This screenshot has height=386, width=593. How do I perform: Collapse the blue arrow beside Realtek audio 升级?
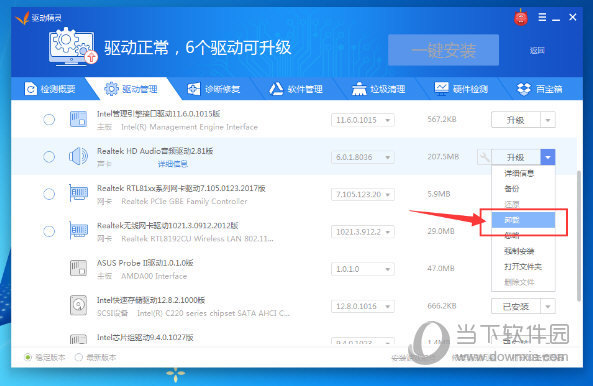(x=548, y=157)
